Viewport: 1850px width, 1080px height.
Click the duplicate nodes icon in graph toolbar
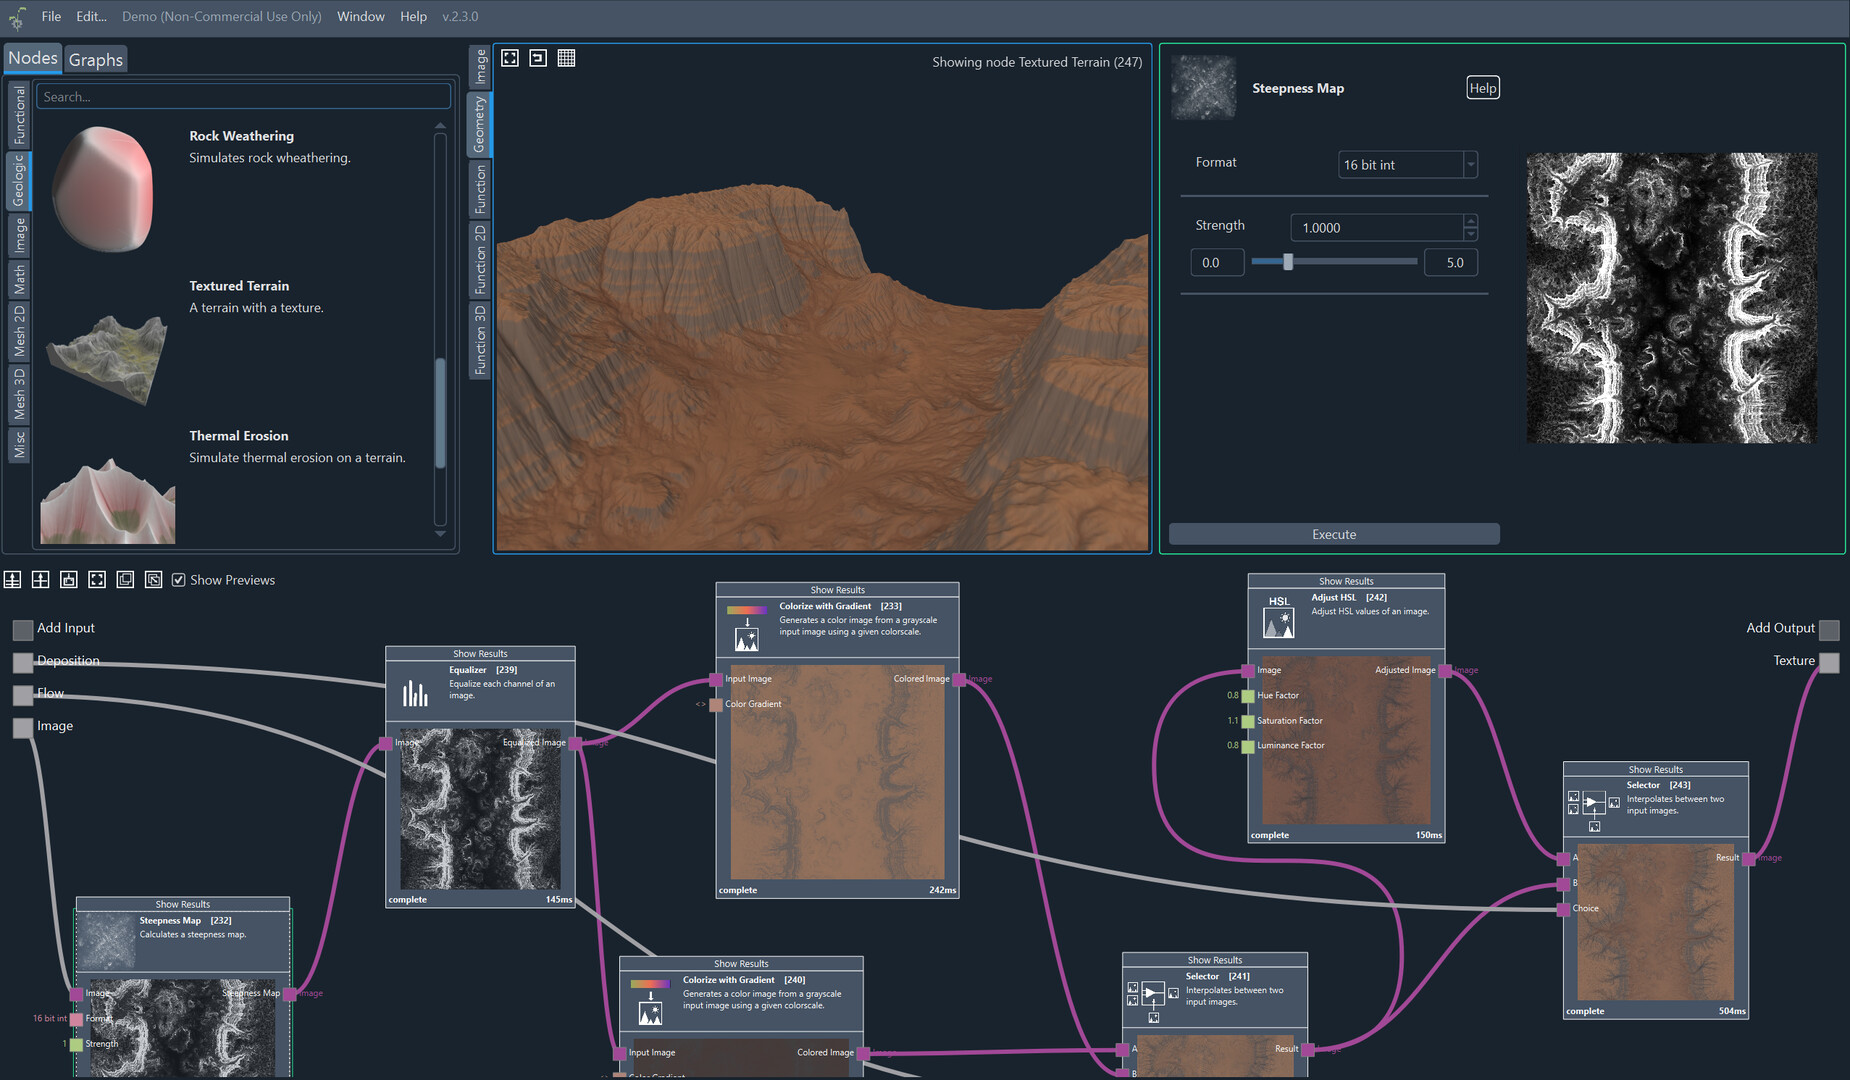125,580
